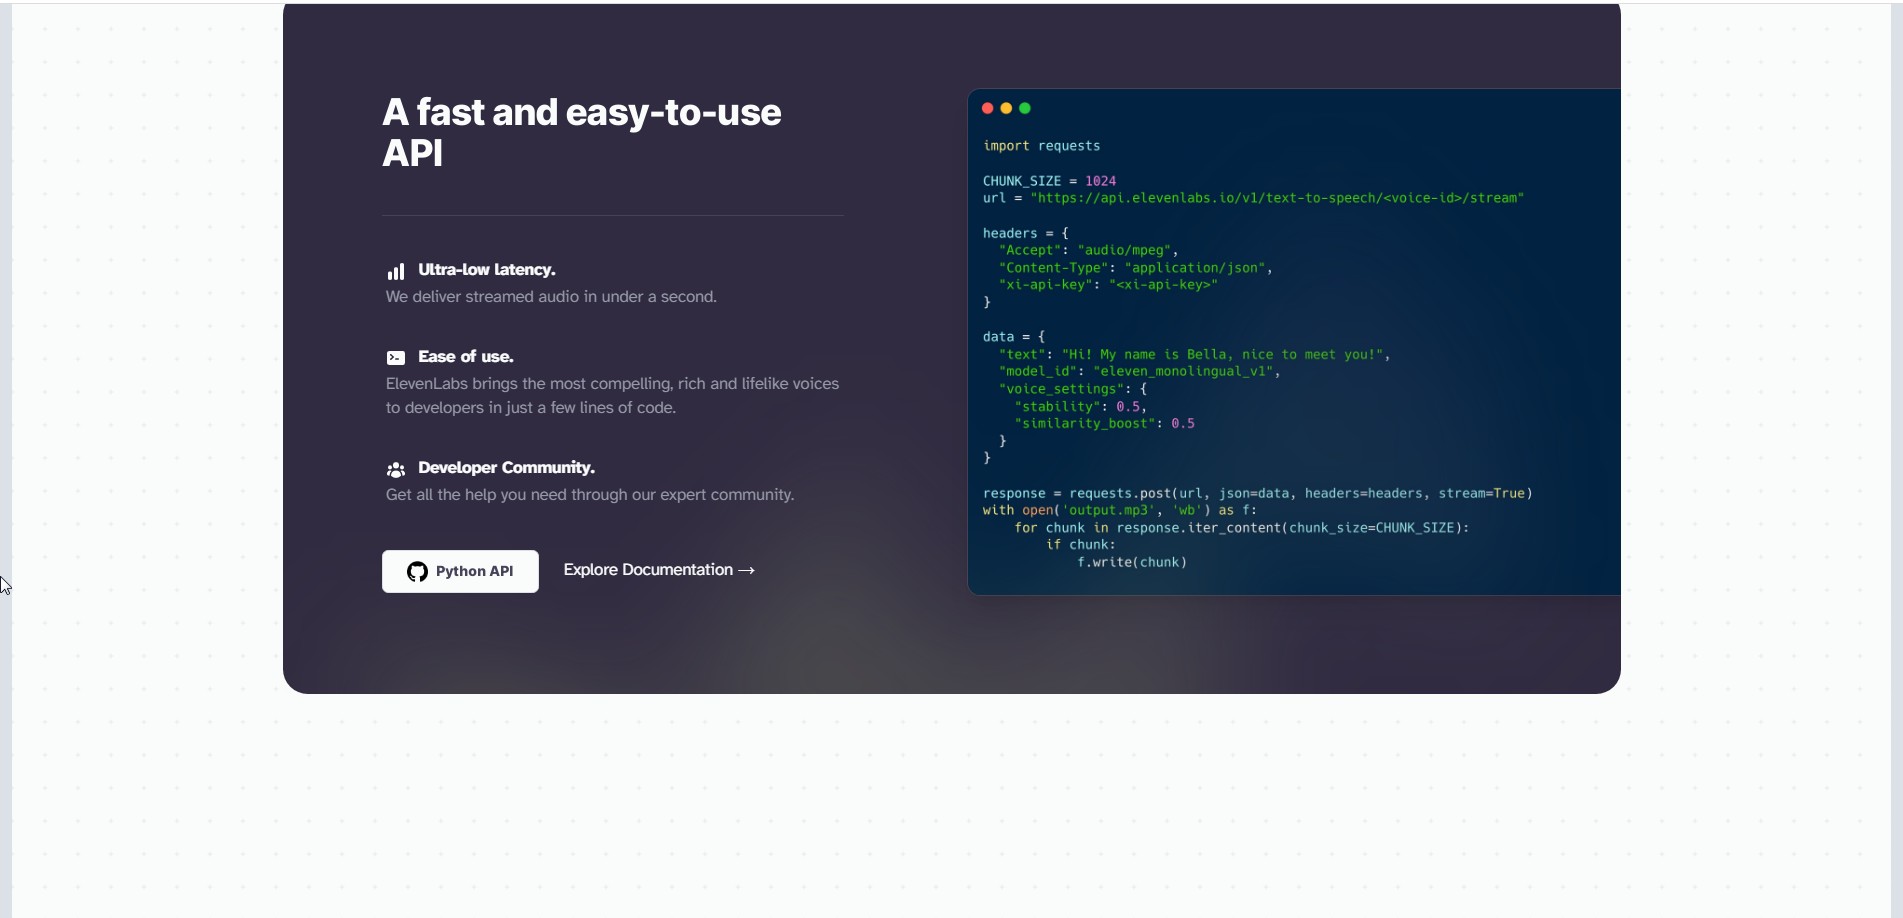The image size is (1903, 918).
Task: Click the "similarity_boost": 0.5 code line
Action: tap(1104, 424)
